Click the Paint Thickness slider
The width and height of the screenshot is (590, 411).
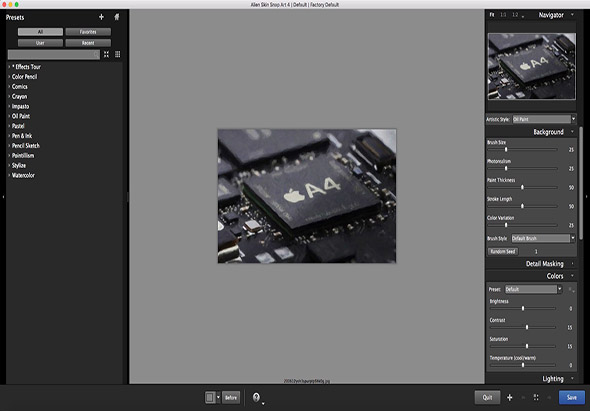[522, 187]
